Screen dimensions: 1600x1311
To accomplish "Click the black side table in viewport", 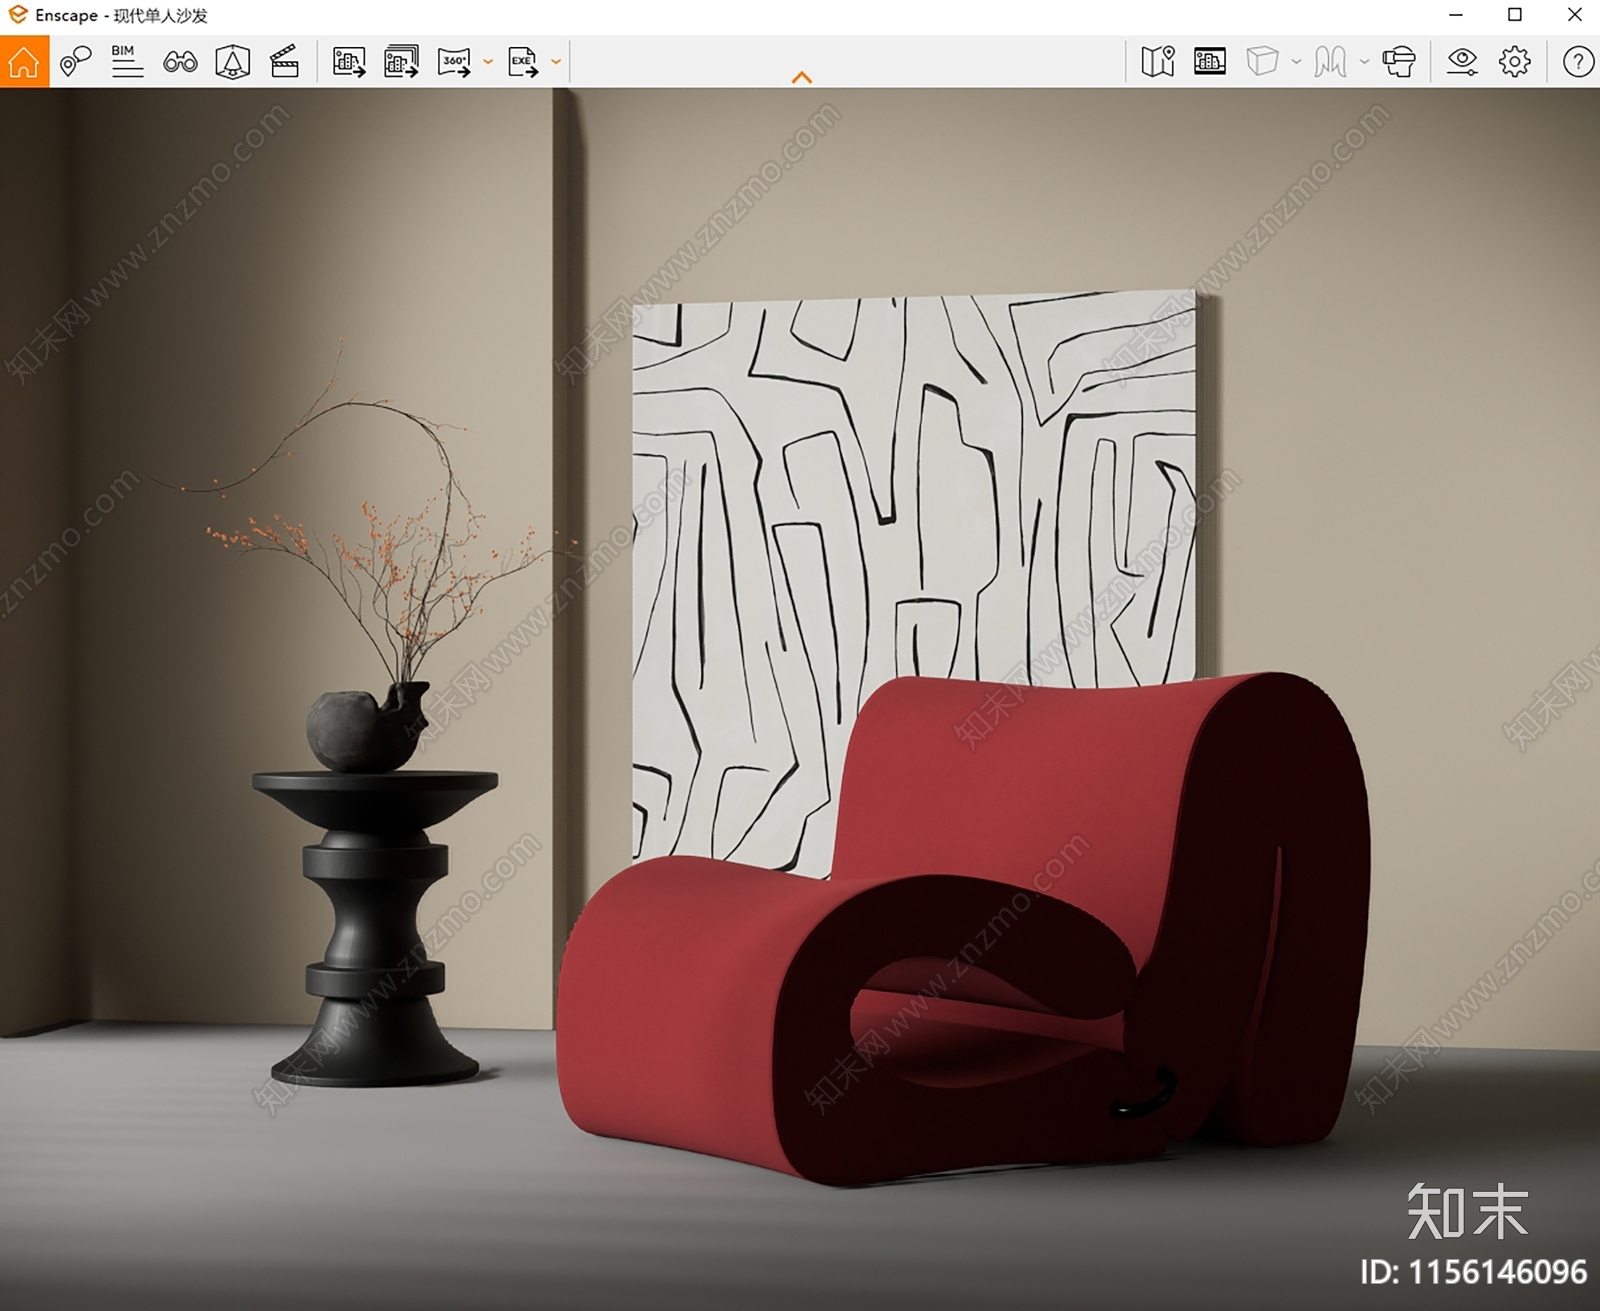I will point(375,930).
